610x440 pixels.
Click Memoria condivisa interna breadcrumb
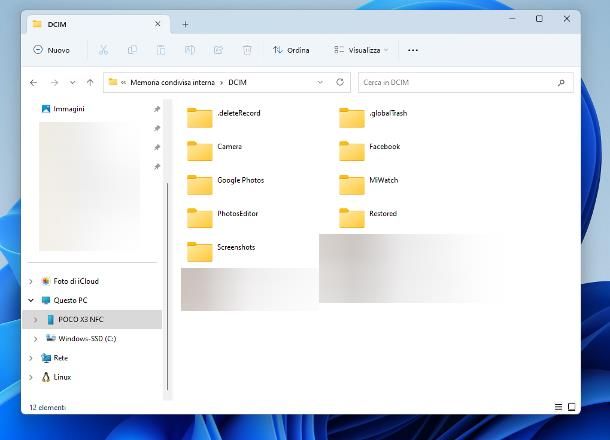coord(172,82)
